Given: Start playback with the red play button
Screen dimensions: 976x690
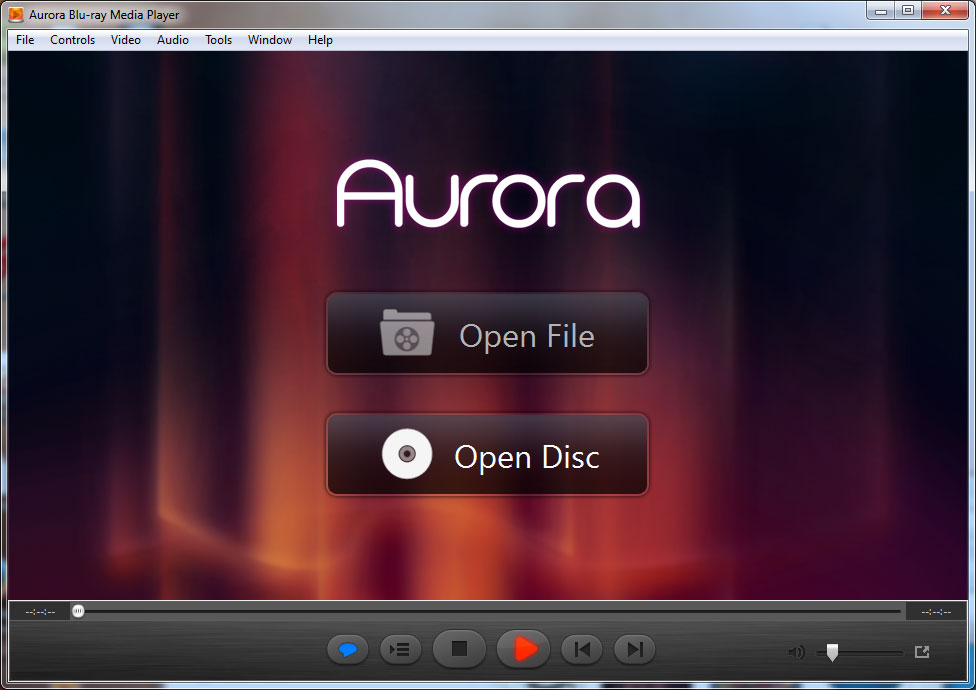Looking at the screenshot, I should pyautogui.click(x=523, y=649).
